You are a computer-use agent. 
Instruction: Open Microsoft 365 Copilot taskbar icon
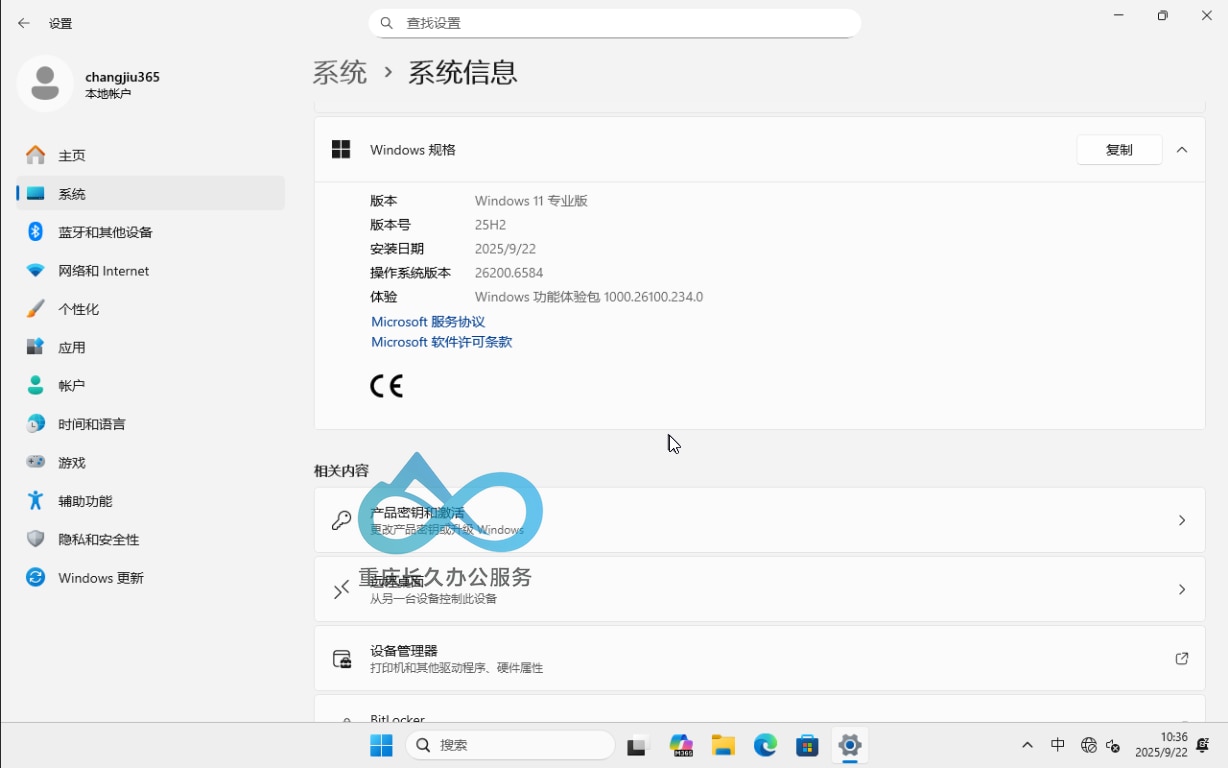pos(681,745)
